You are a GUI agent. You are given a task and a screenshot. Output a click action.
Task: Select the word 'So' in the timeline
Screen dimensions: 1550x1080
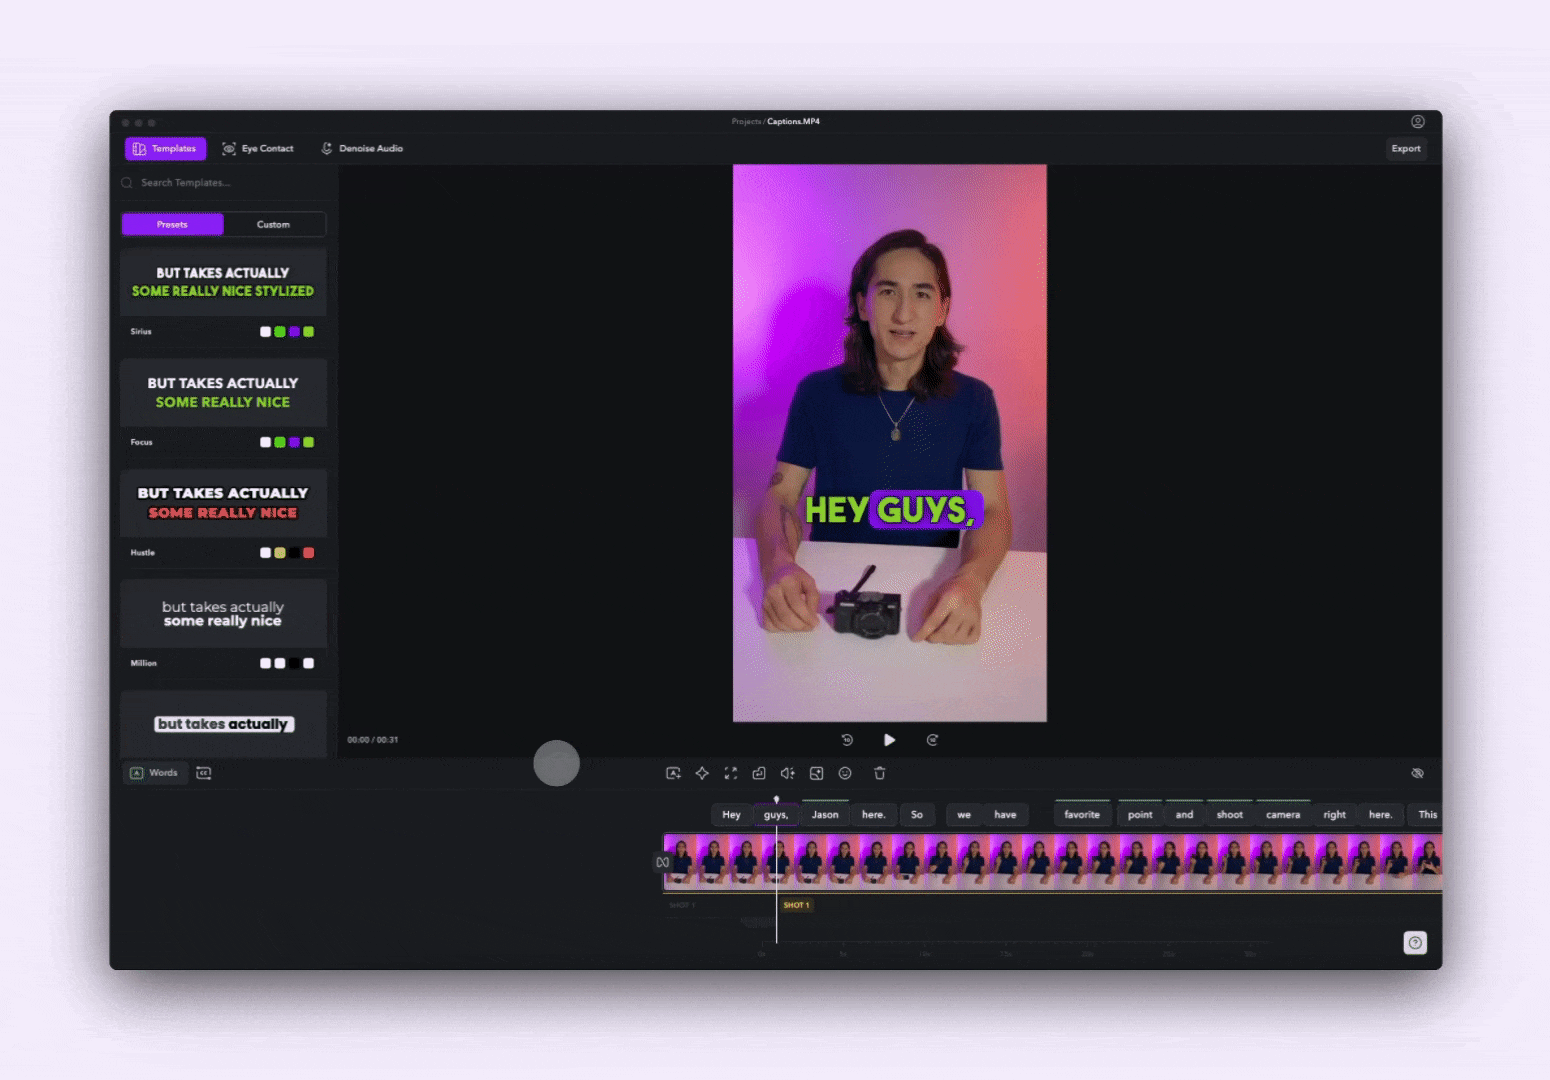click(x=917, y=815)
